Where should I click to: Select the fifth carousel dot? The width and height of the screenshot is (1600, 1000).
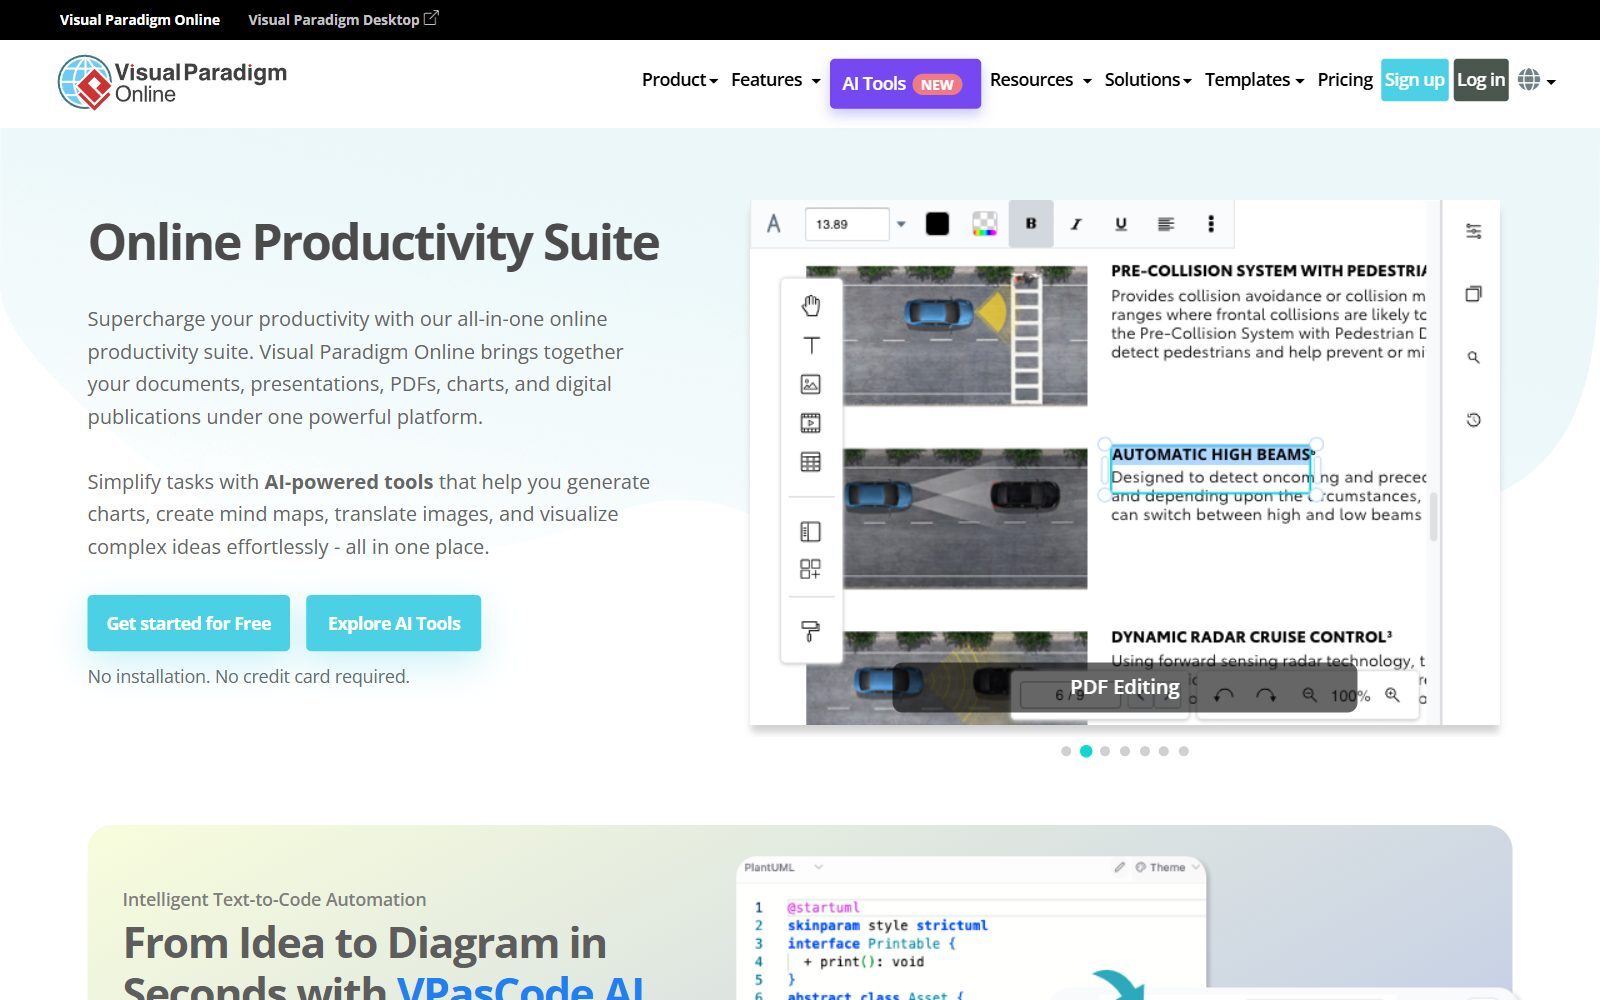pyautogui.click(x=1145, y=751)
